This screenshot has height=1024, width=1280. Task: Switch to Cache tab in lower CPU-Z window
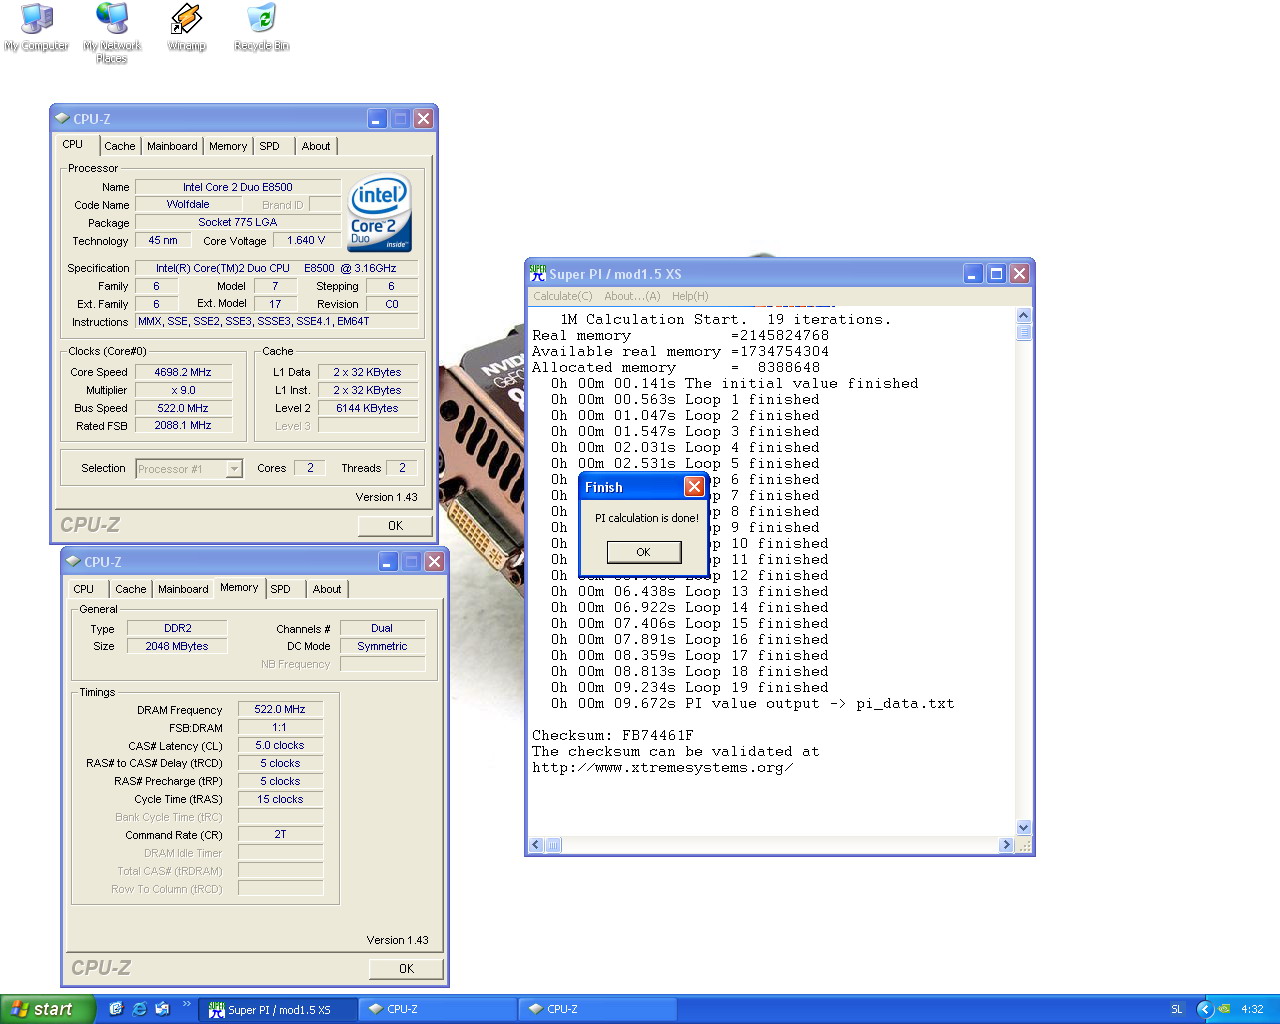click(130, 589)
